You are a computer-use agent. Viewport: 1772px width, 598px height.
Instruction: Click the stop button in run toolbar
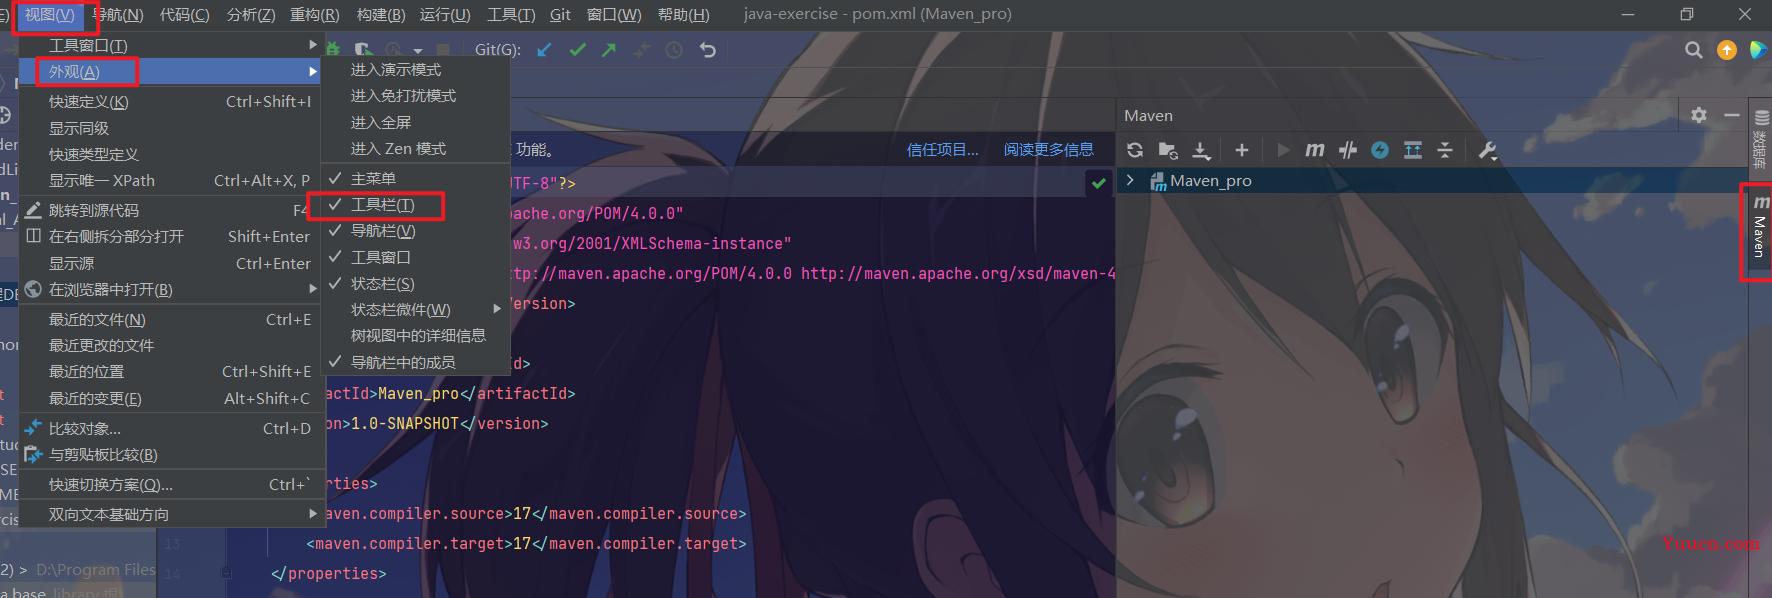(442, 50)
